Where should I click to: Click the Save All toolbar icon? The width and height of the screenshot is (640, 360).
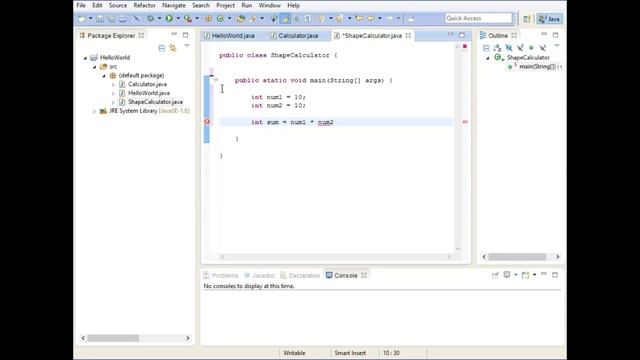pyautogui.click(x=111, y=18)
